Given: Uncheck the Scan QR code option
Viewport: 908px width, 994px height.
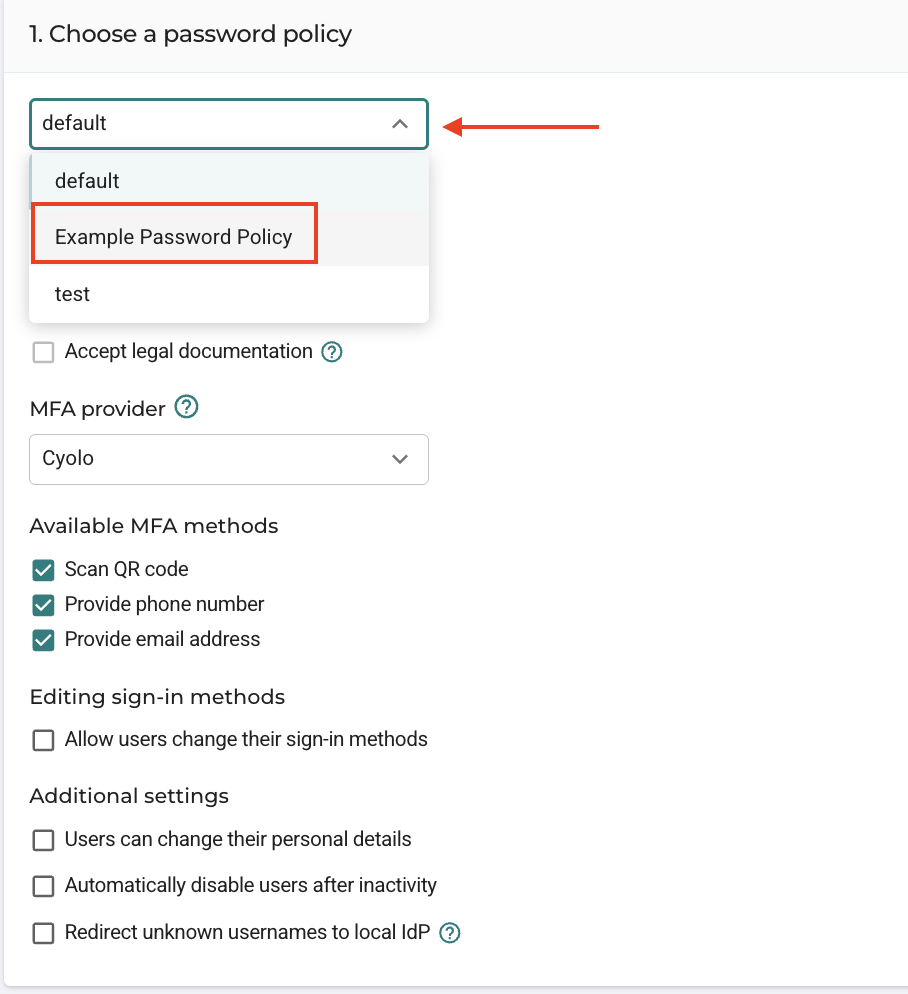Looking at the screenshot, I should pos(43,570).
